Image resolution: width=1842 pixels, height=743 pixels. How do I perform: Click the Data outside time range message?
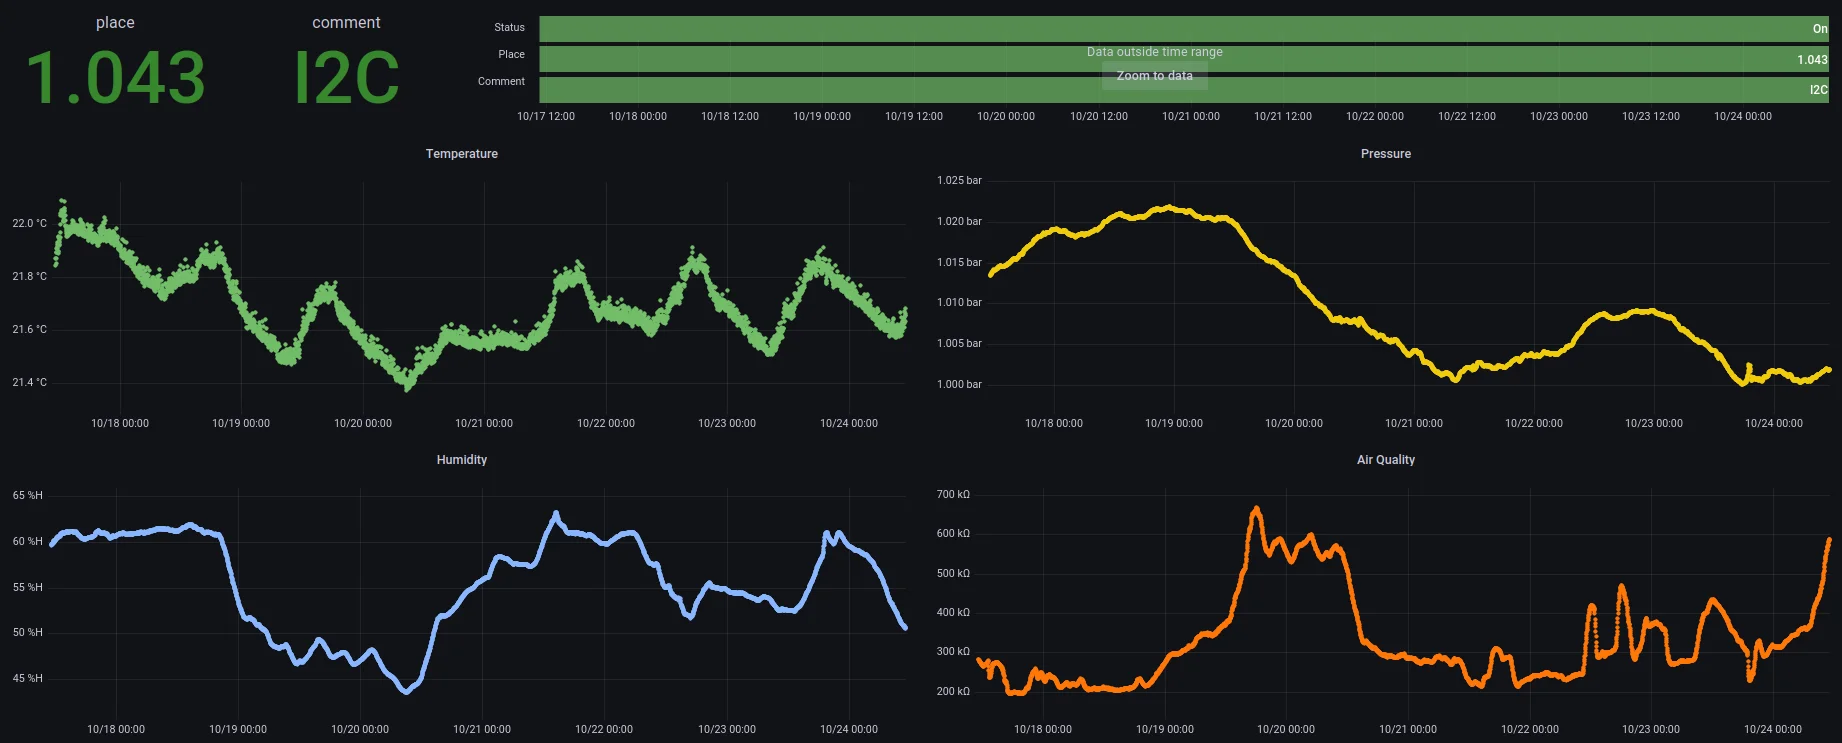(x=1154, y=52)
